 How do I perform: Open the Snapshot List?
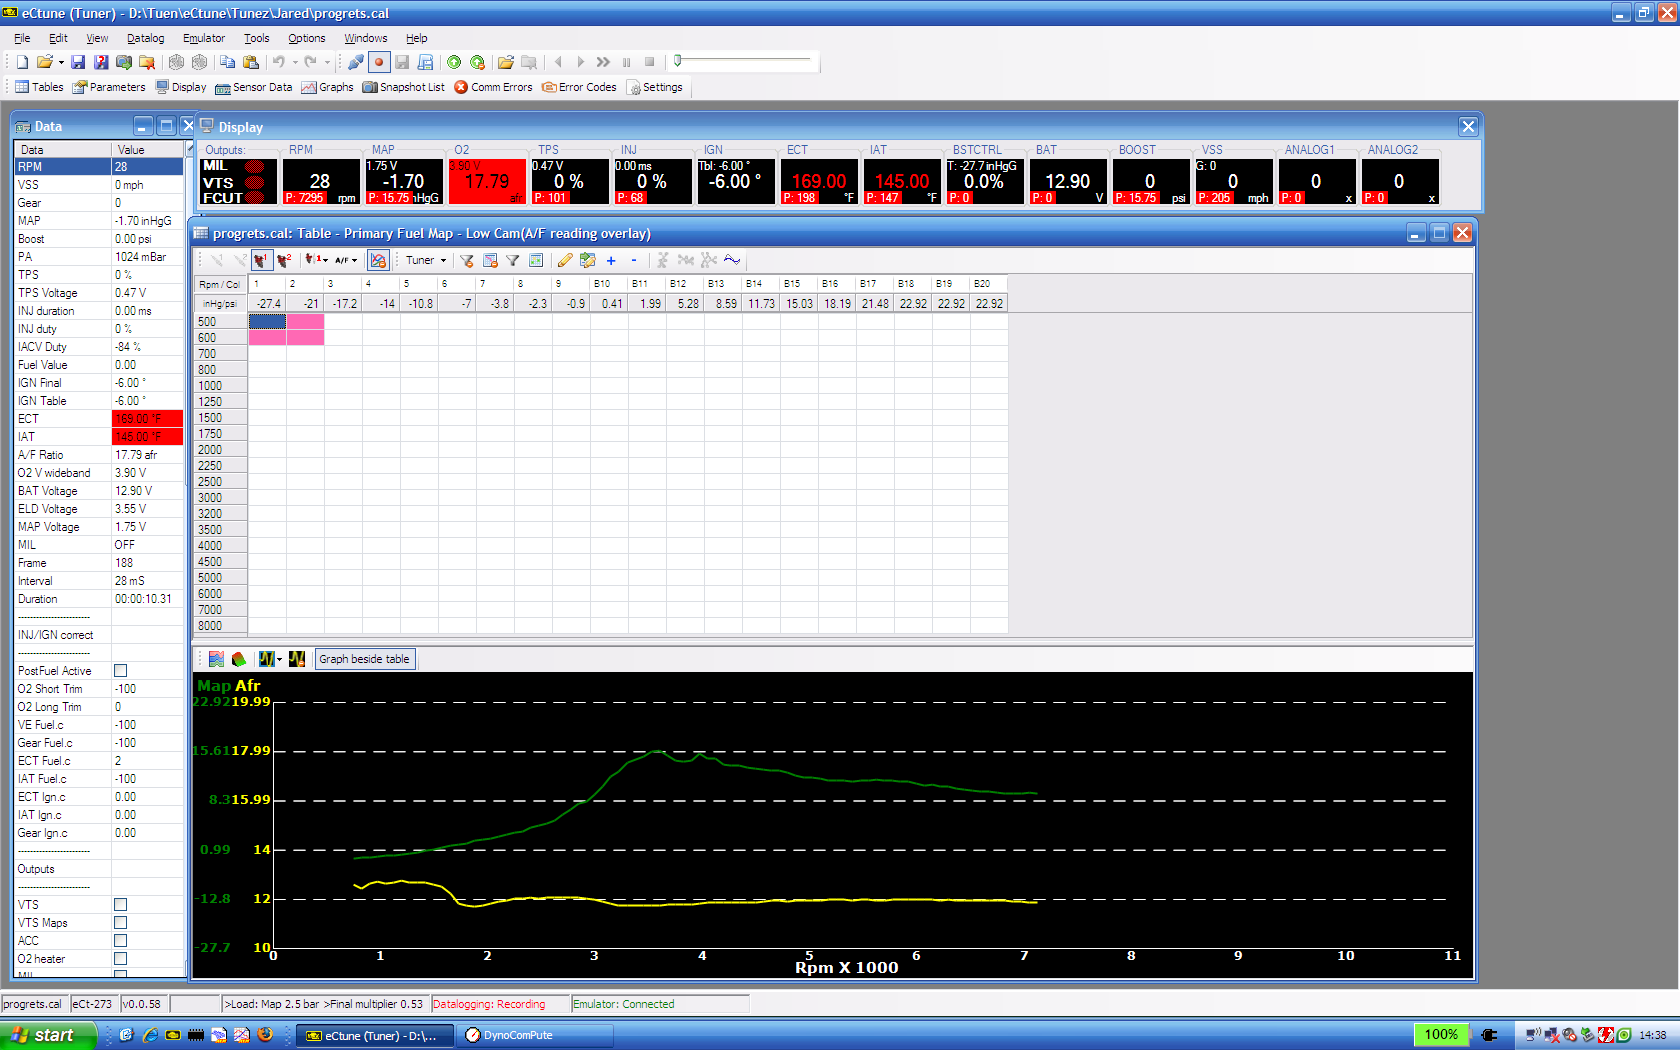click(403, 87)
